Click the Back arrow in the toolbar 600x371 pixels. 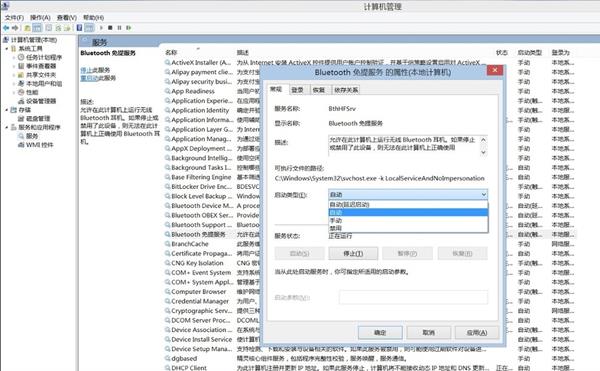pos(6,28)
